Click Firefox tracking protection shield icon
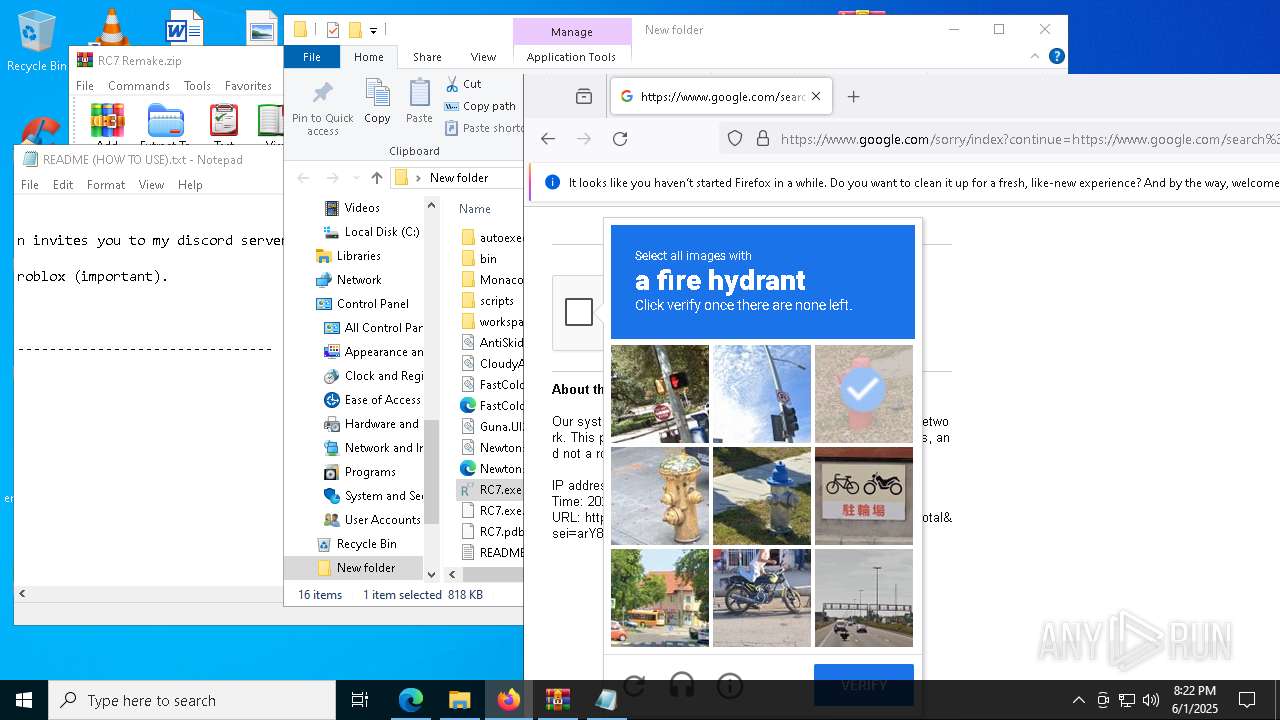This screenshot has height=720, width=1280. (x=735, y=139)
